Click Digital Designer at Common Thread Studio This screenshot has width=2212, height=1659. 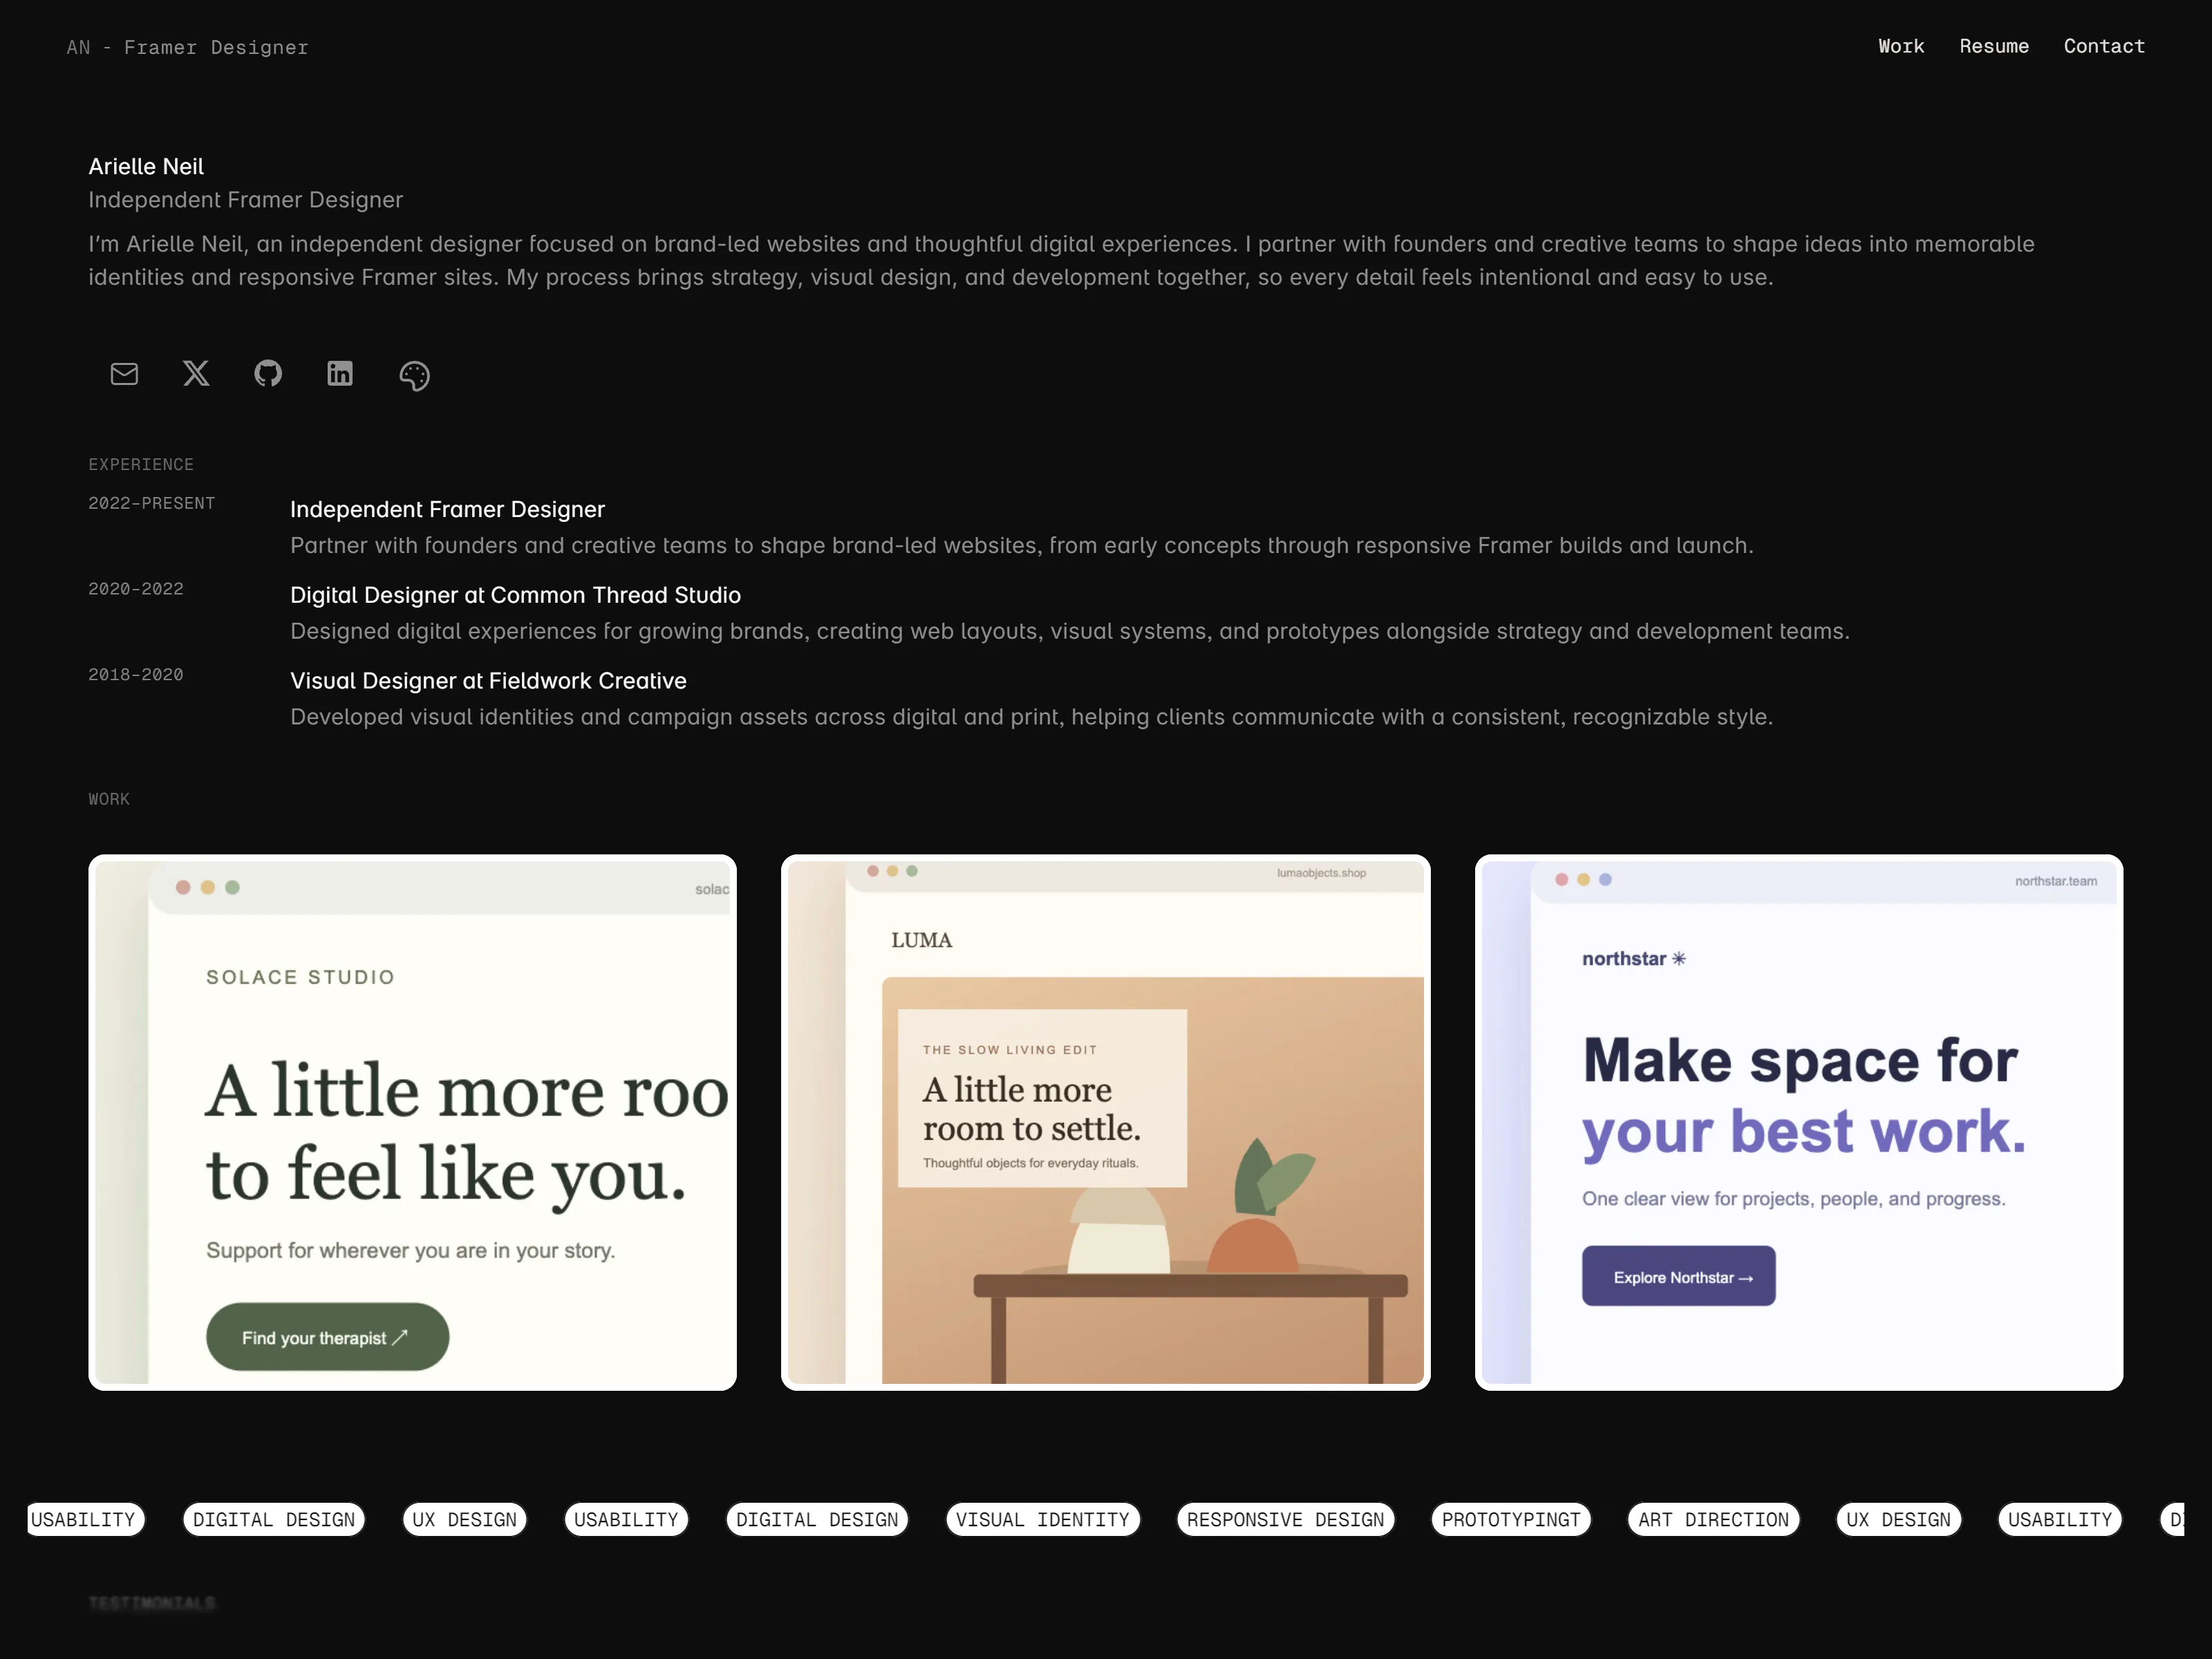(x=515, y=595)
